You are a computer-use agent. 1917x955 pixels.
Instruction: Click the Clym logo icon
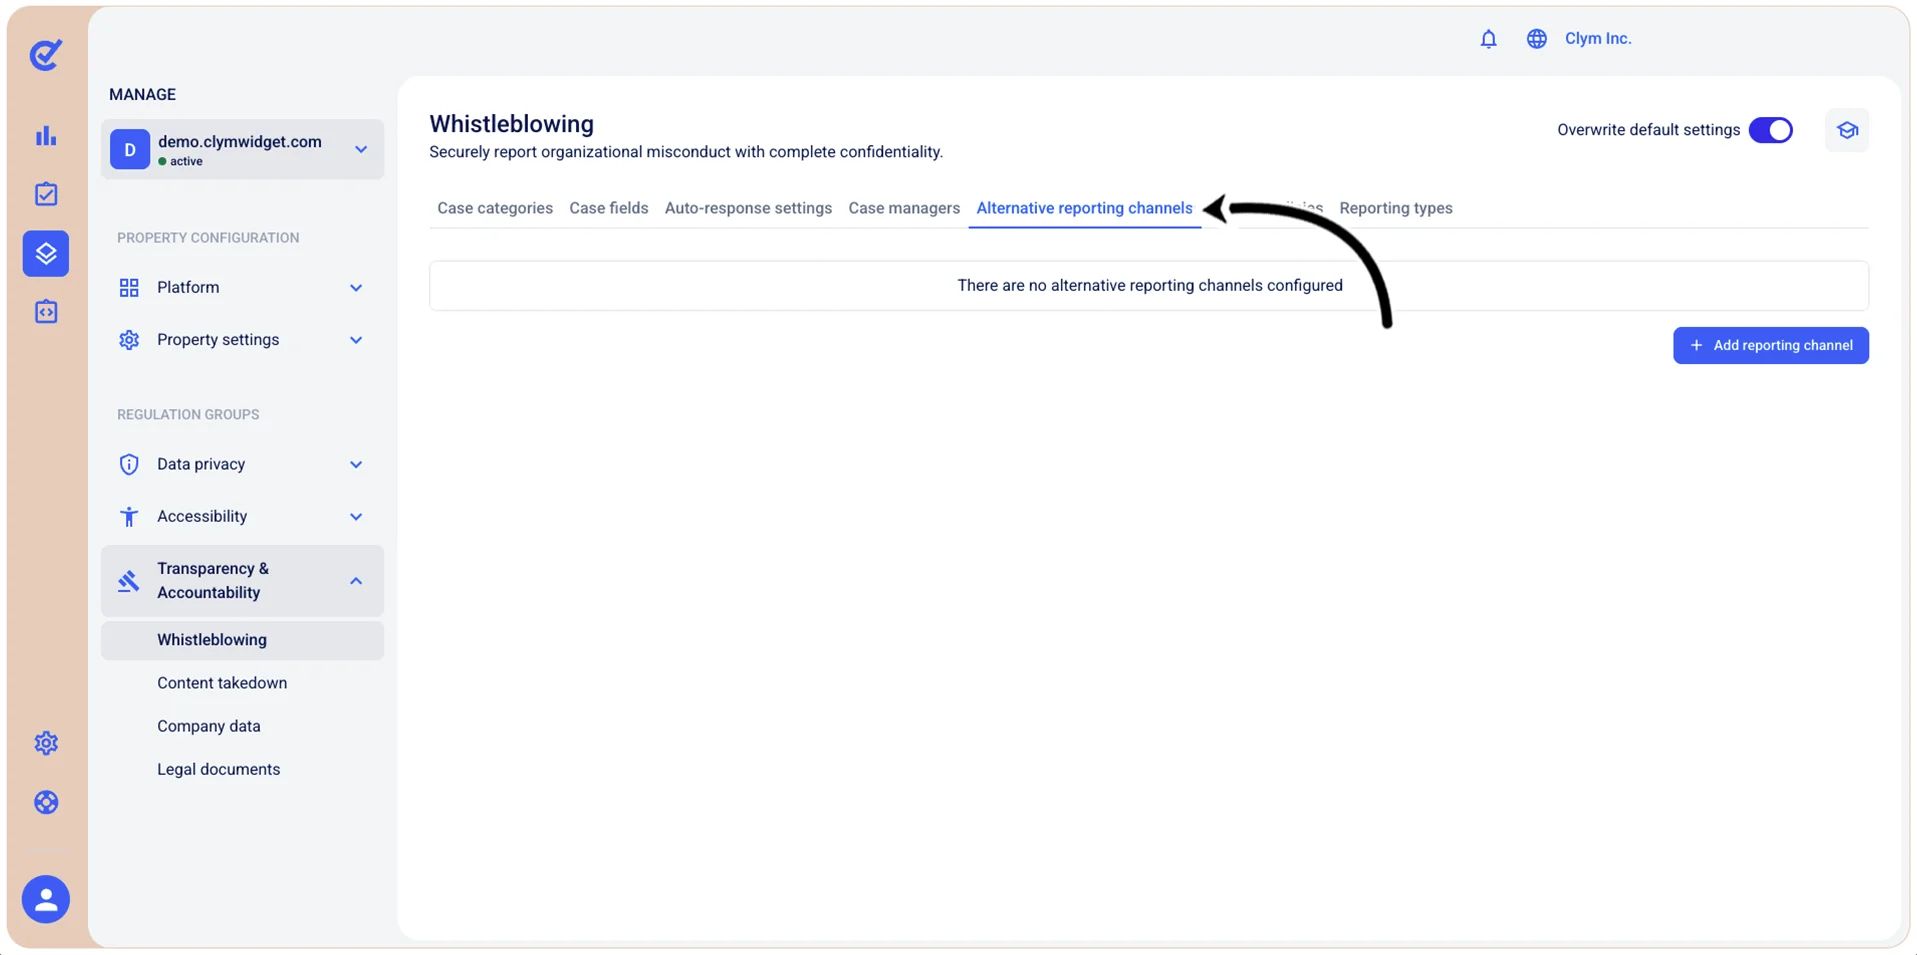pos(46,55)
